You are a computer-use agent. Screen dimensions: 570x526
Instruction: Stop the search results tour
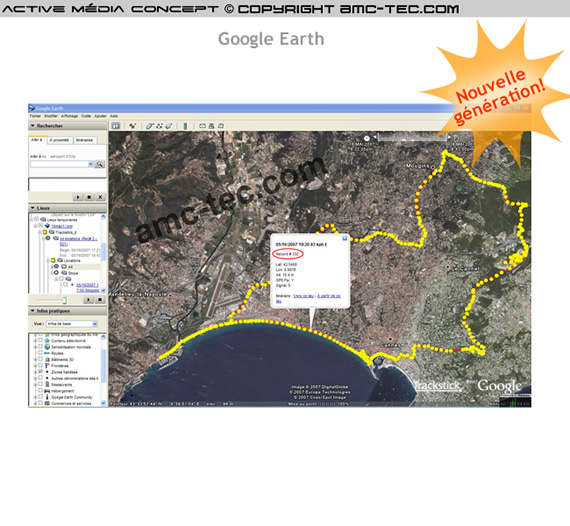89,197
